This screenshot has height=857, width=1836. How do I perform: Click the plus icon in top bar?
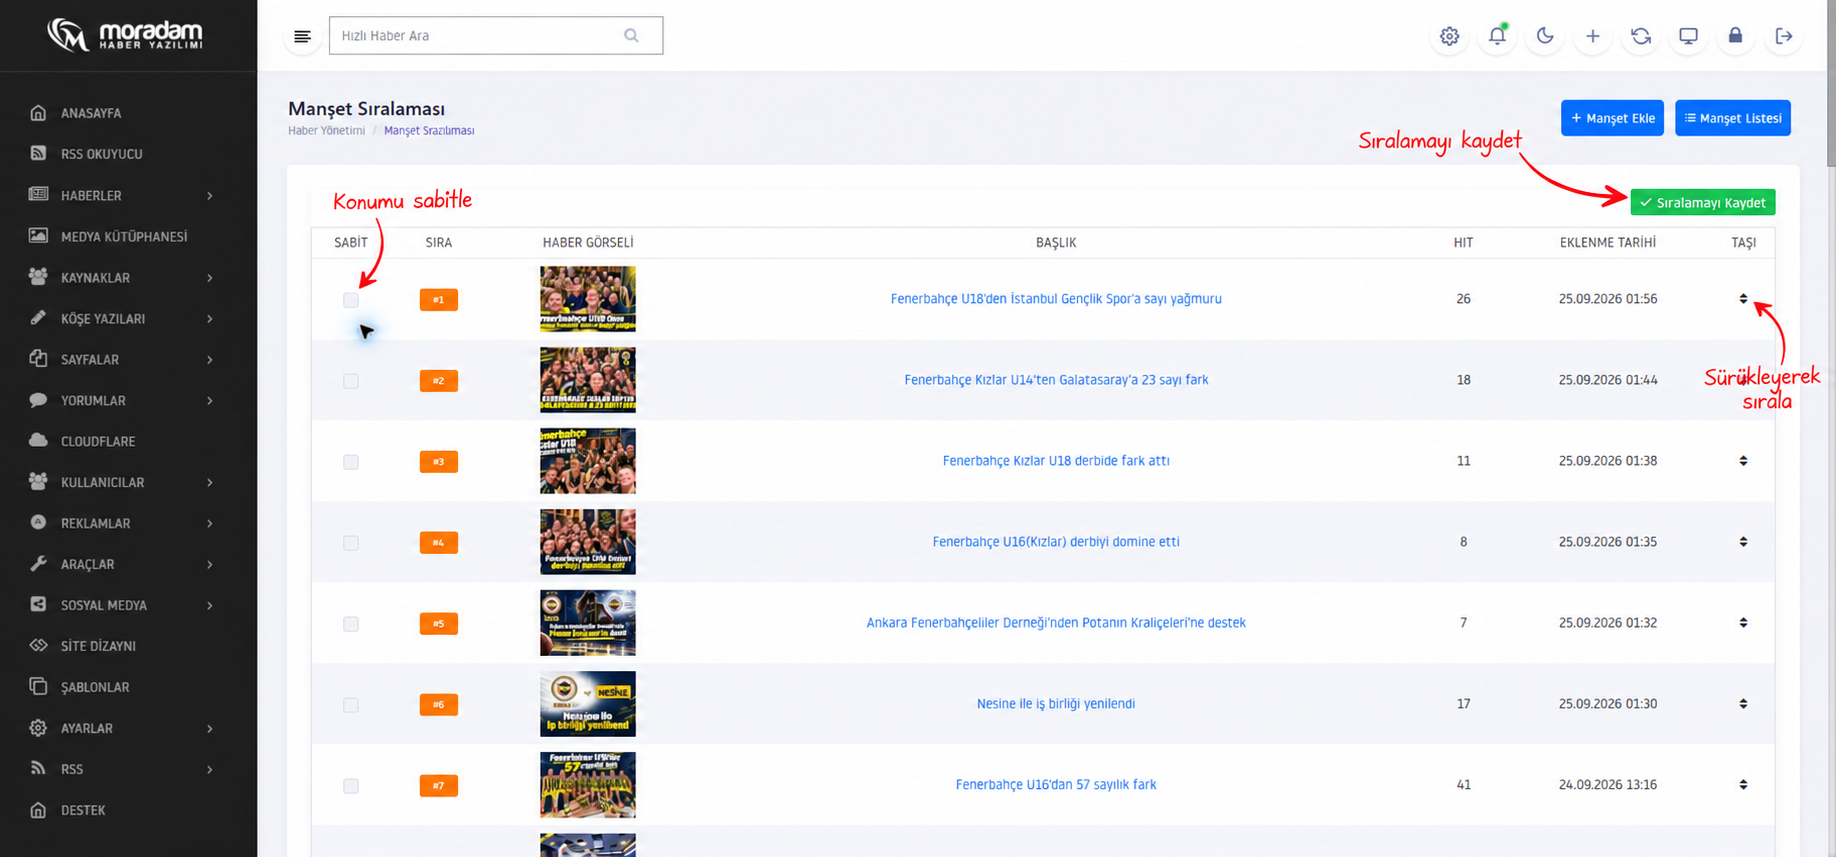tap(1593, 36)
